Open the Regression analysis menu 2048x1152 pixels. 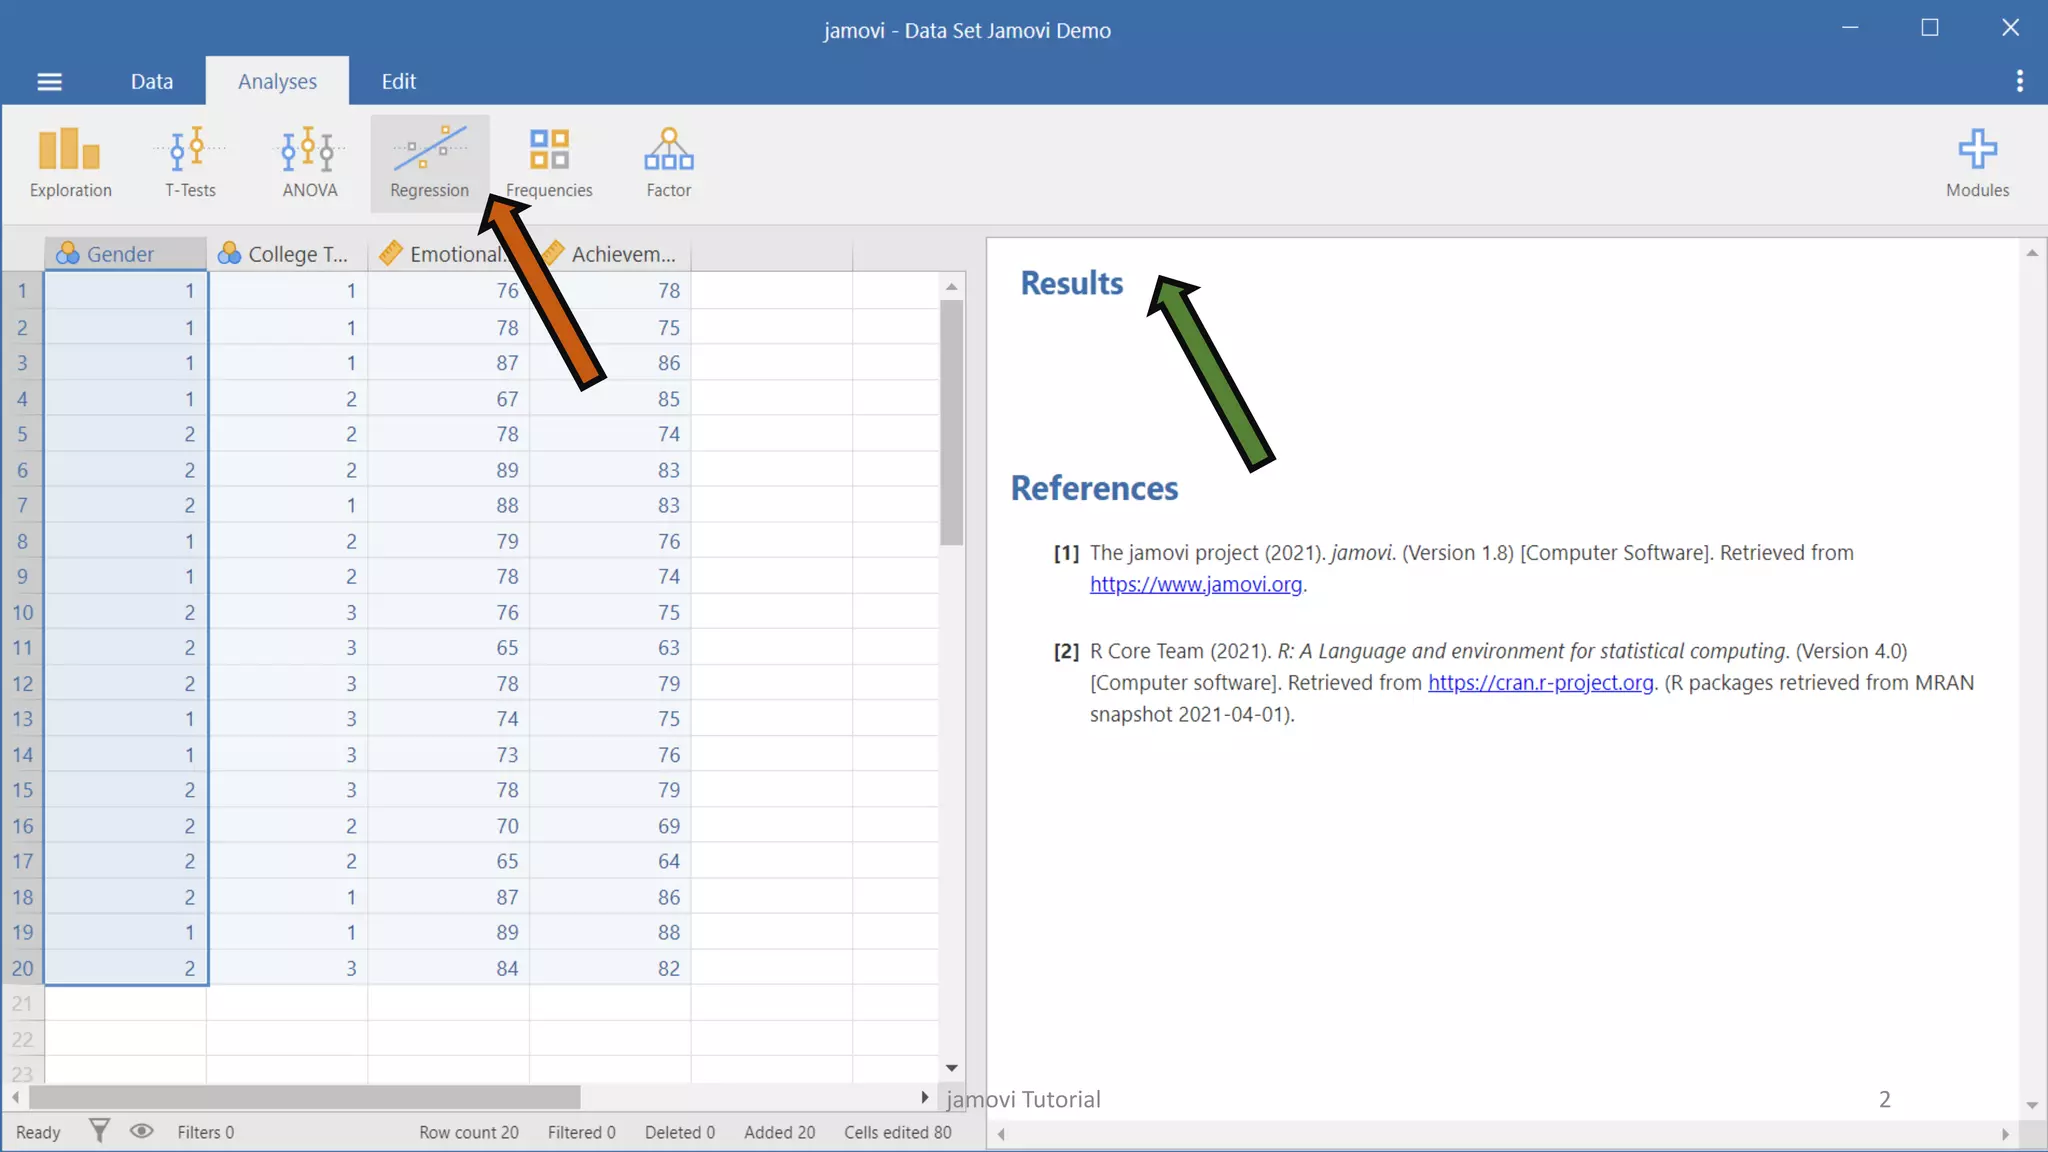429,162
